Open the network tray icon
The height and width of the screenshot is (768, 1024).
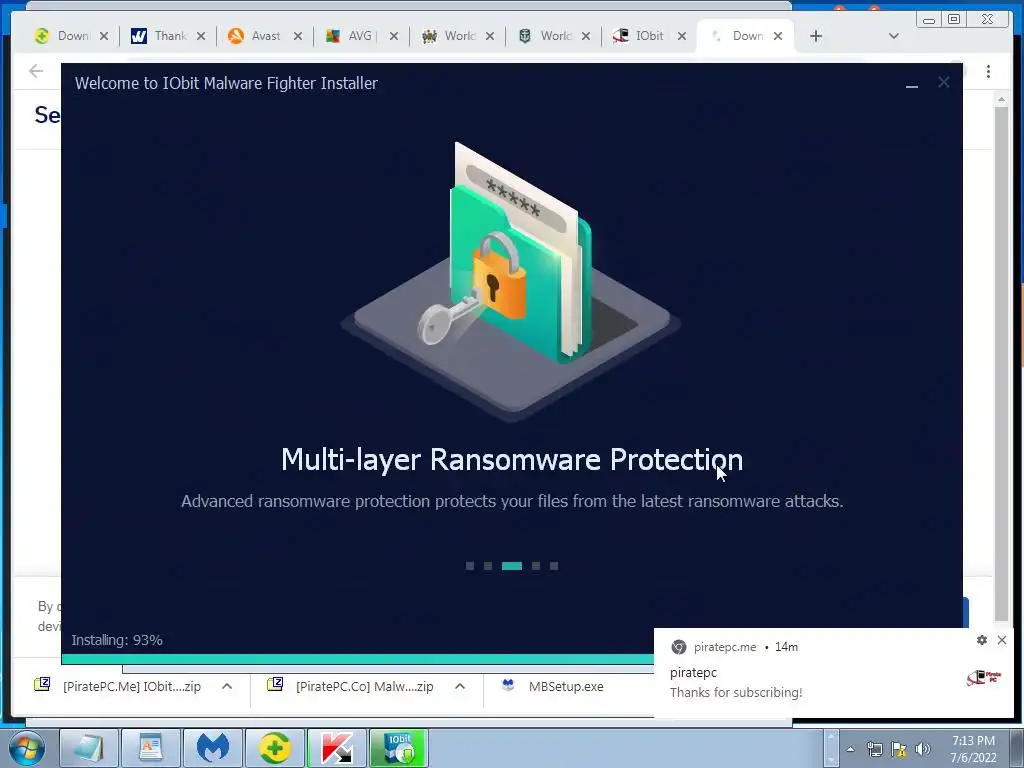coord(874,749)
